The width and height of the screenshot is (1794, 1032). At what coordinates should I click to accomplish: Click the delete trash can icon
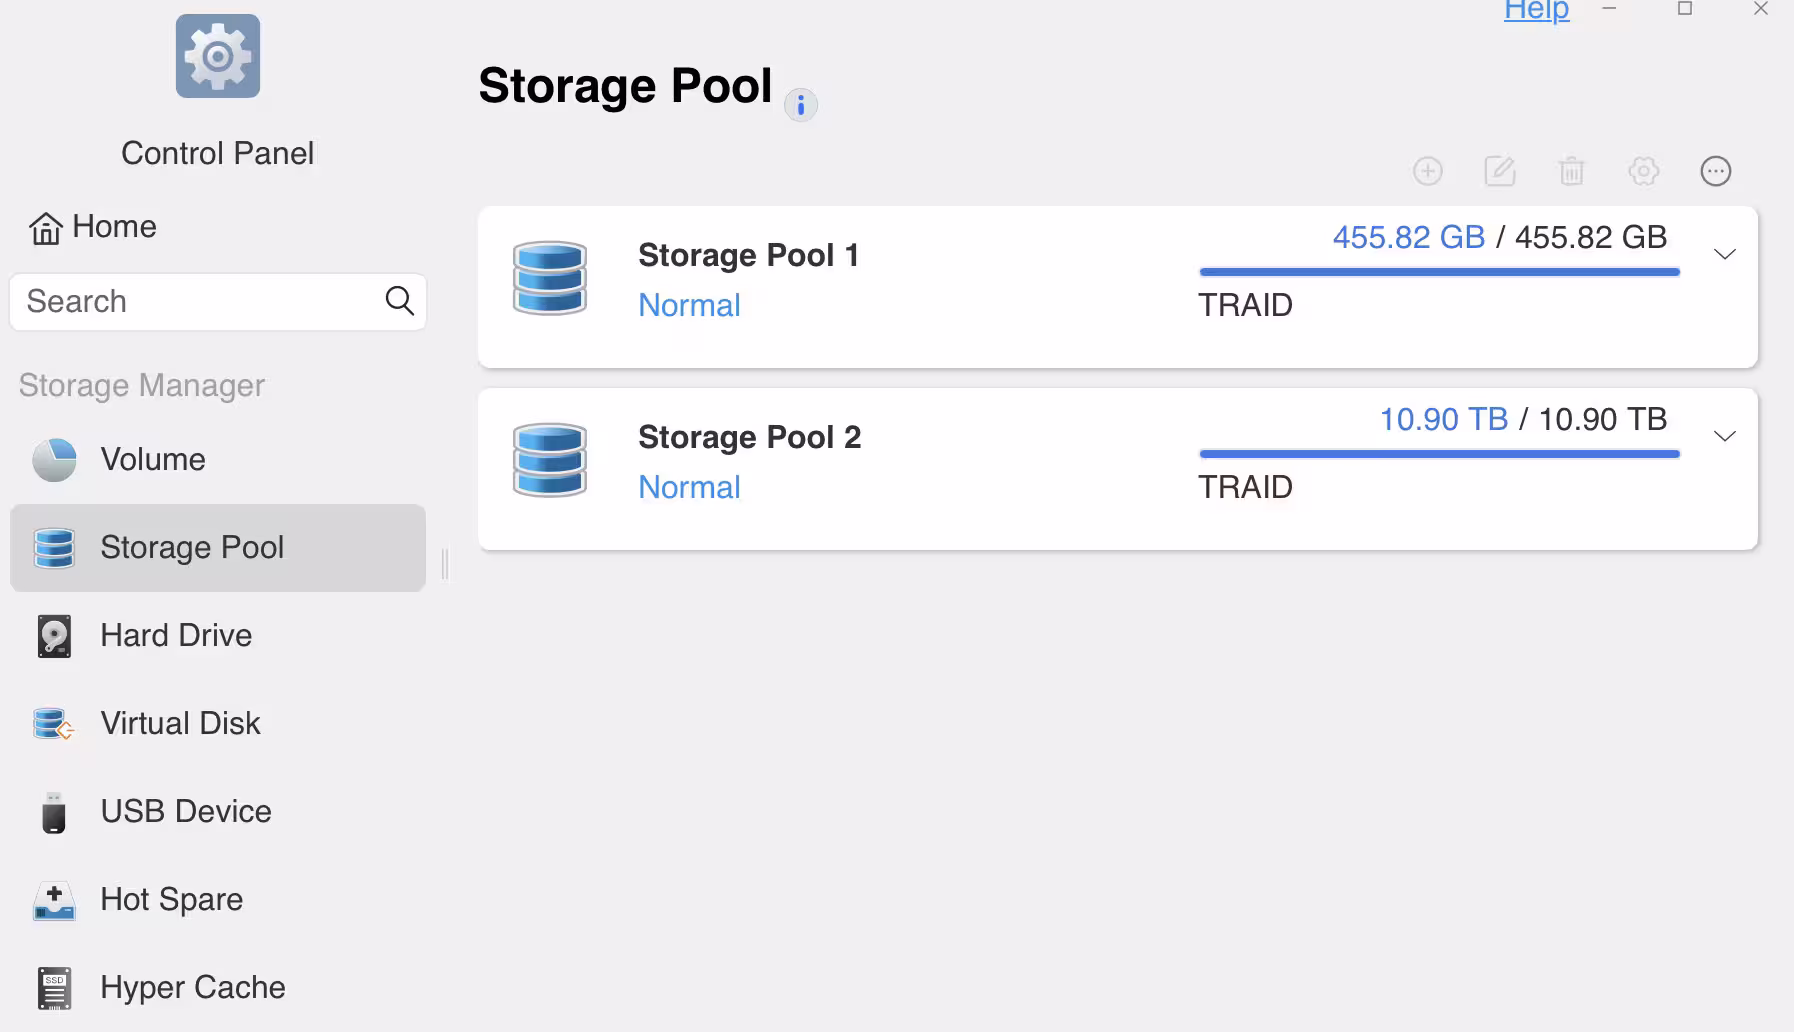pyautogui.click(x=1571, y=171)
